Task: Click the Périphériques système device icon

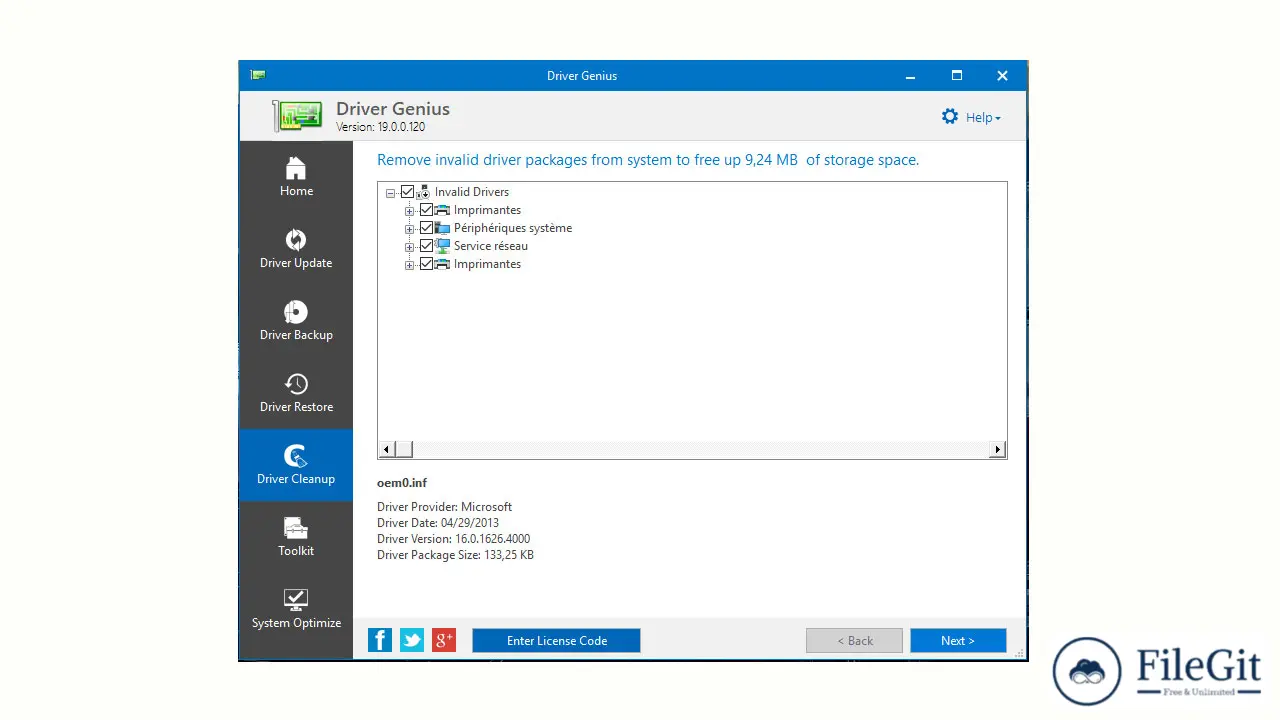Action: [x=442, y=228]
